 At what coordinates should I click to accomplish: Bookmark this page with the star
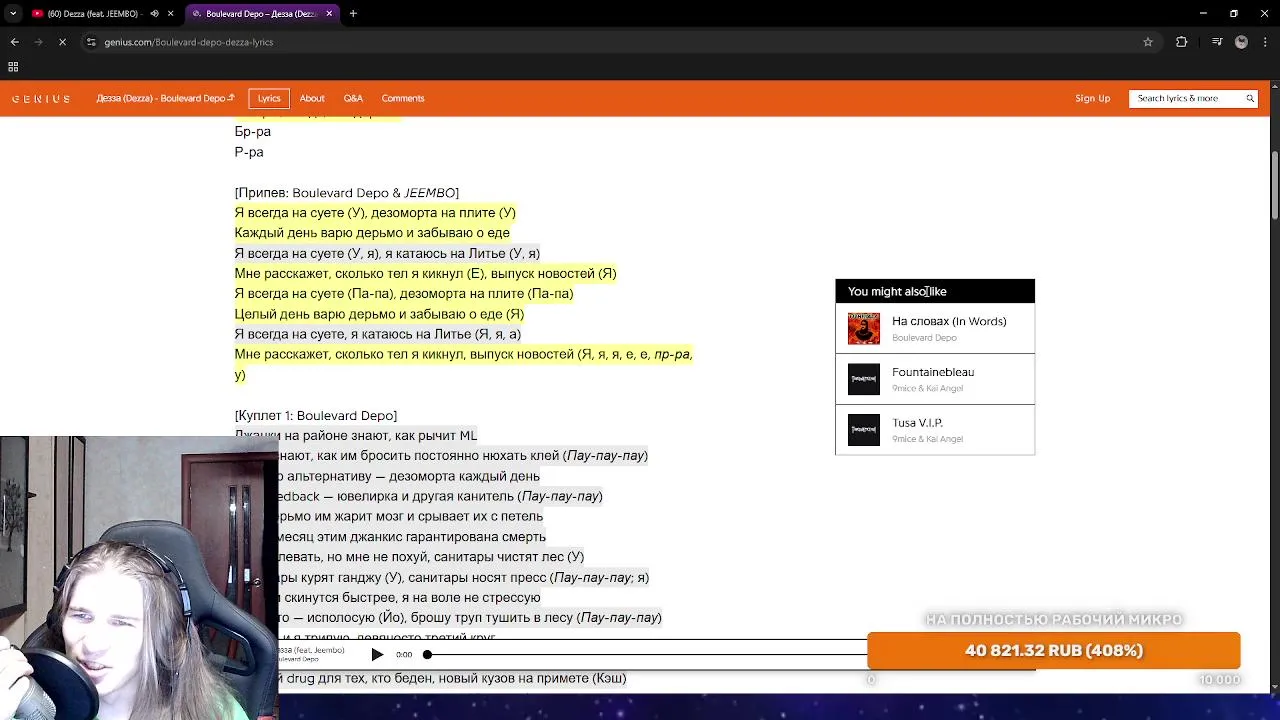(1148, 42)
